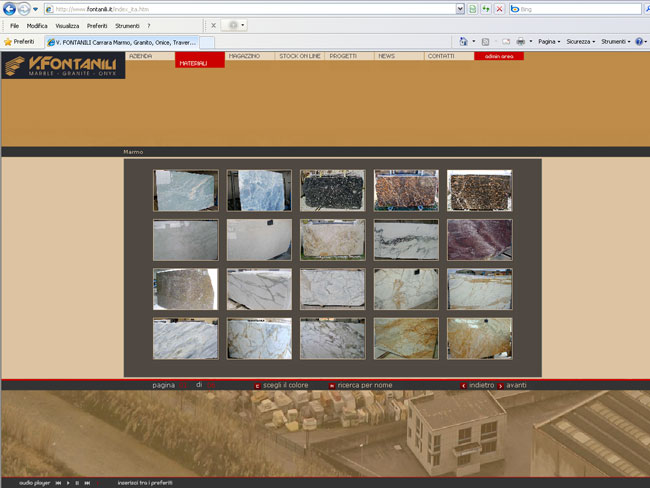The image size is (650, 488).
Task: Open the blue marble slab thumbnail in the first row
Action: [259, 191]
